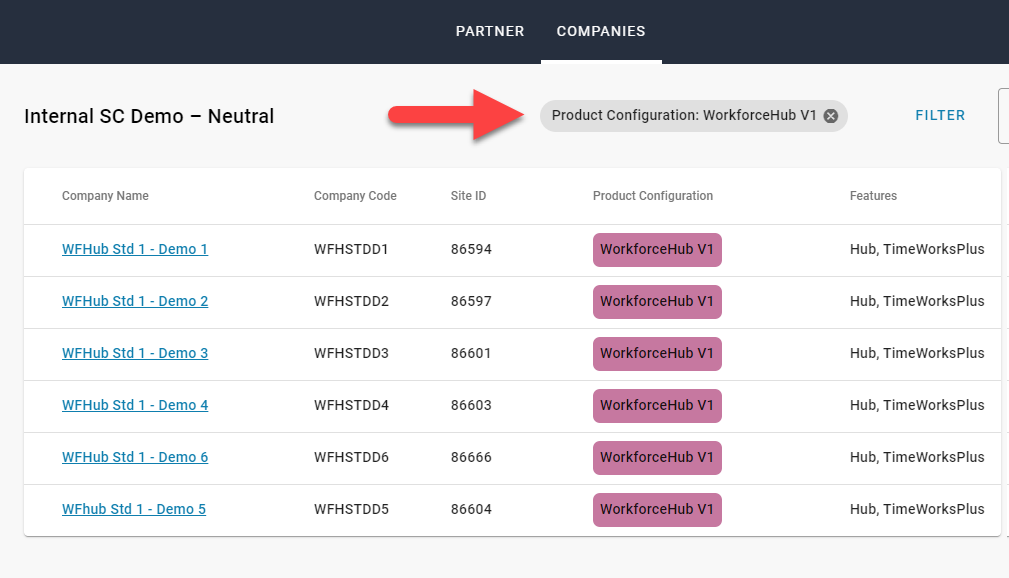Select the WorkforceHub V1 badge for Demo 4
This screenshot has width=1009, height=578.
[x=657, y=405]
